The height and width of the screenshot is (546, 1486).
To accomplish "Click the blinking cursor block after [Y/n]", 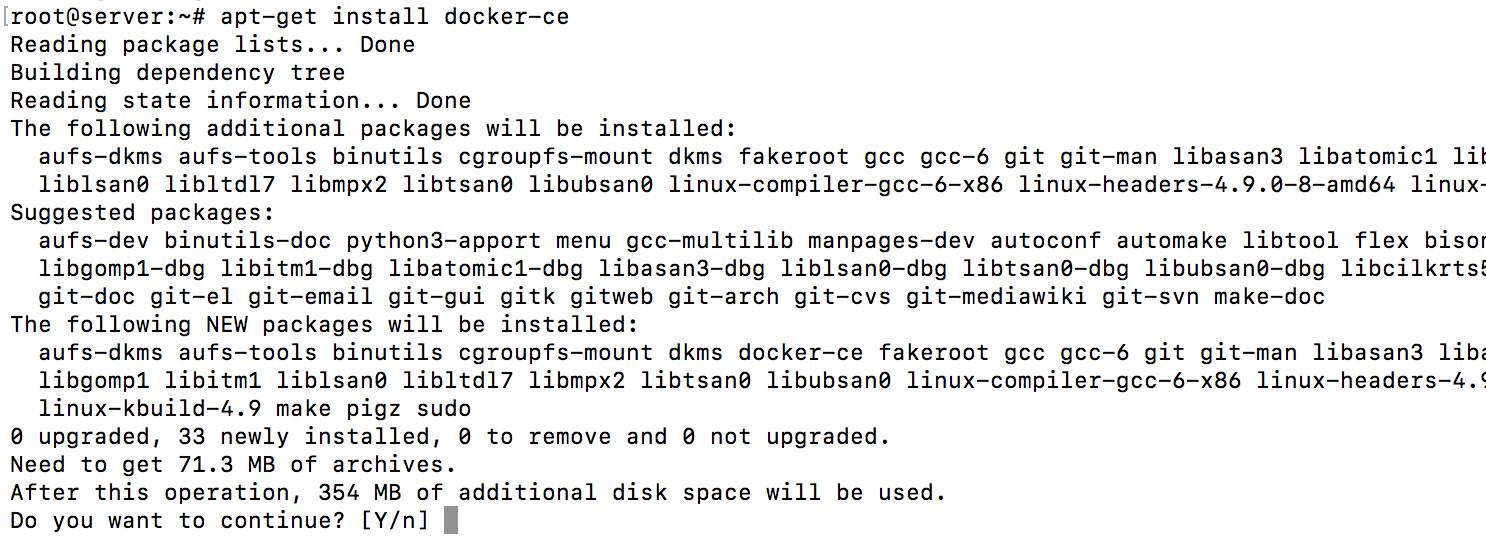I will pos(450,520).
